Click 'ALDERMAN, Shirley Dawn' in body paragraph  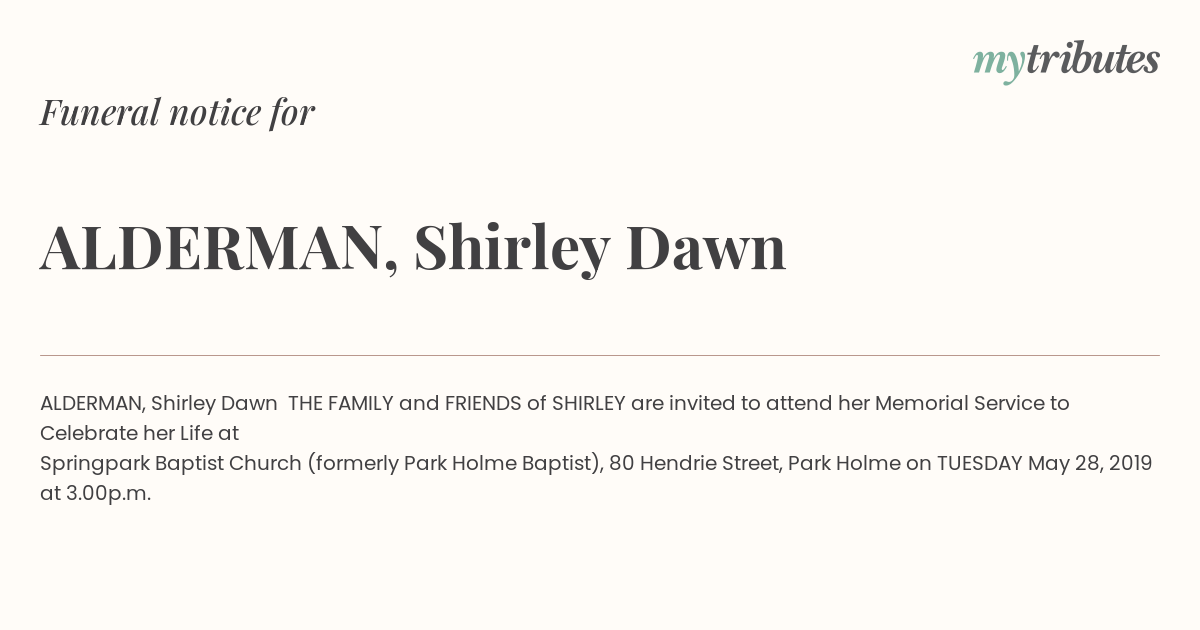click(159, 404)
